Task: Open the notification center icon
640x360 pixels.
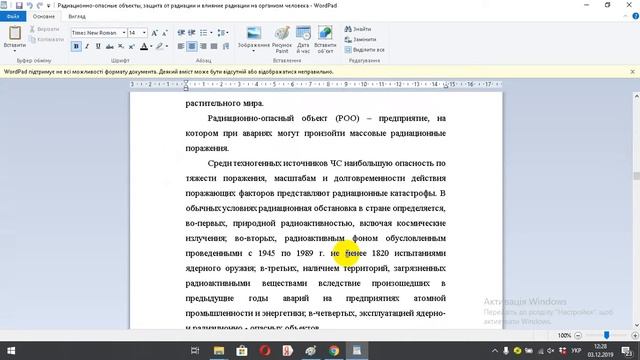Action: coord(627,351)
